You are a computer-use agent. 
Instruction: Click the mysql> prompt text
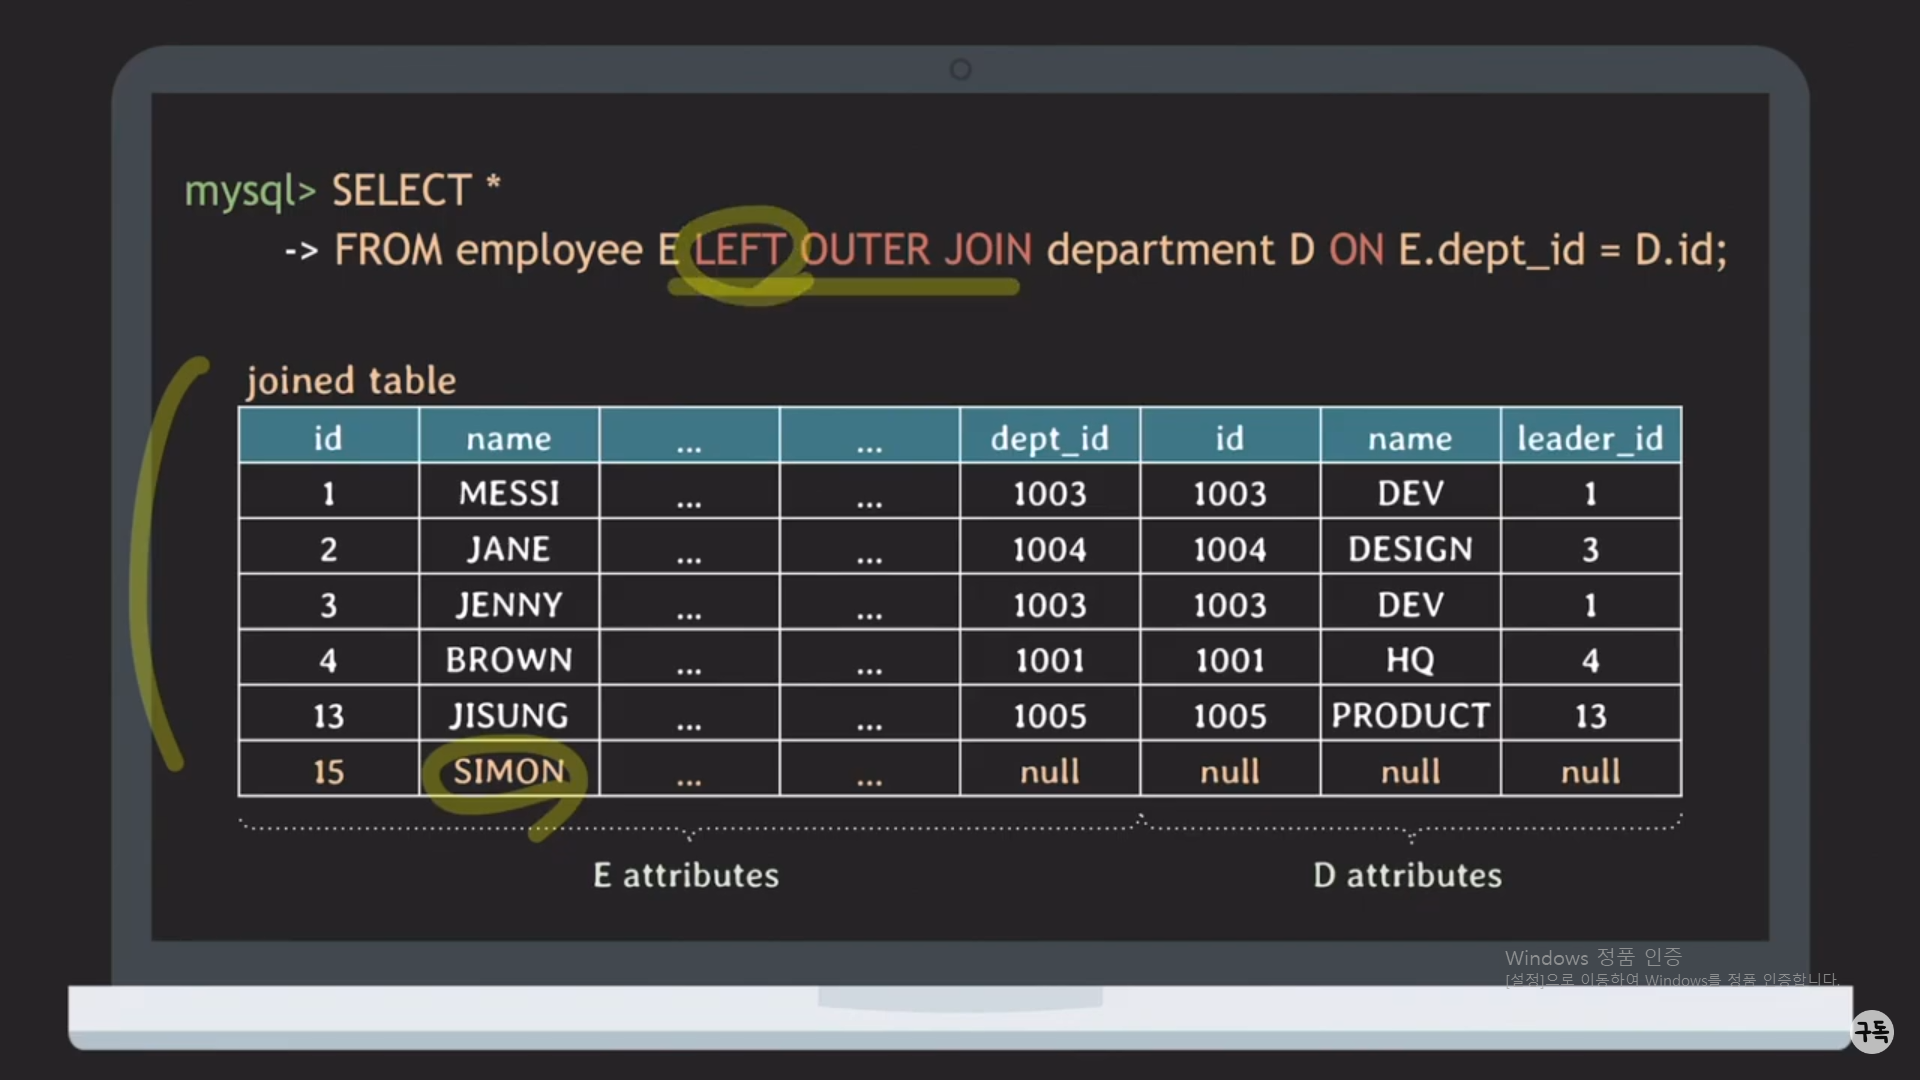pyautogui.click(x=250, y=191)
